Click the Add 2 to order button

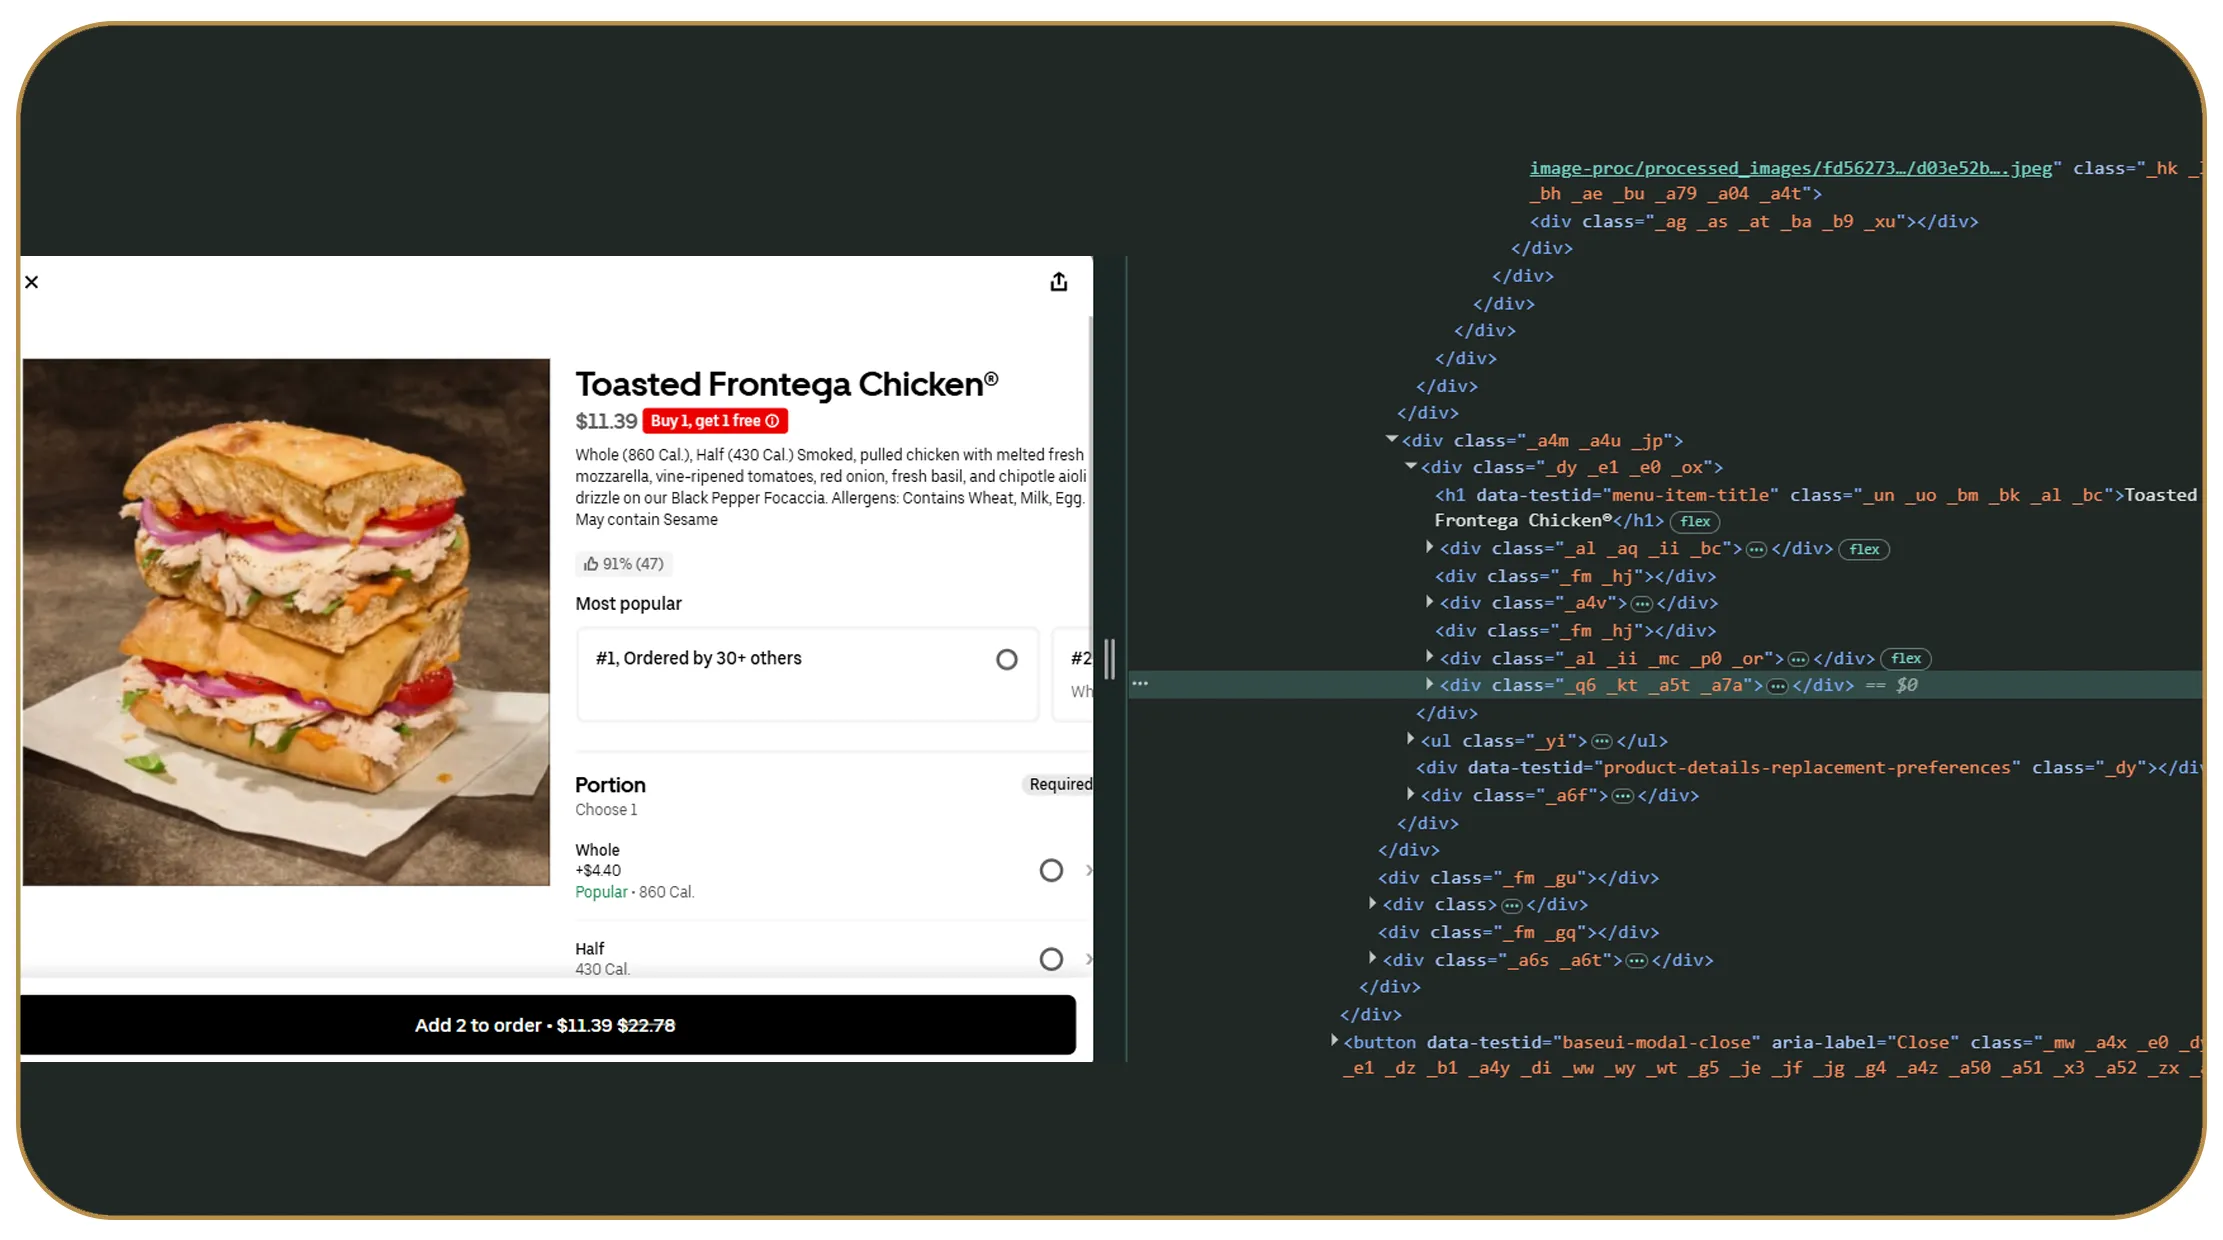point(547,1025)
